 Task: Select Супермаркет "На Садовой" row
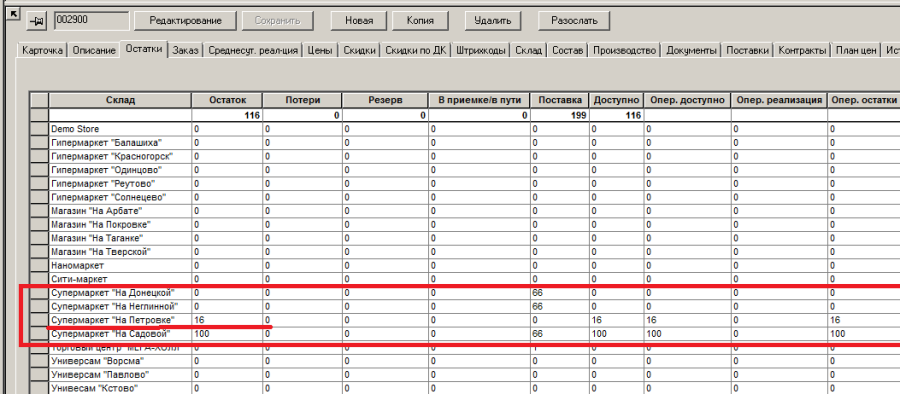coord(465,334)
